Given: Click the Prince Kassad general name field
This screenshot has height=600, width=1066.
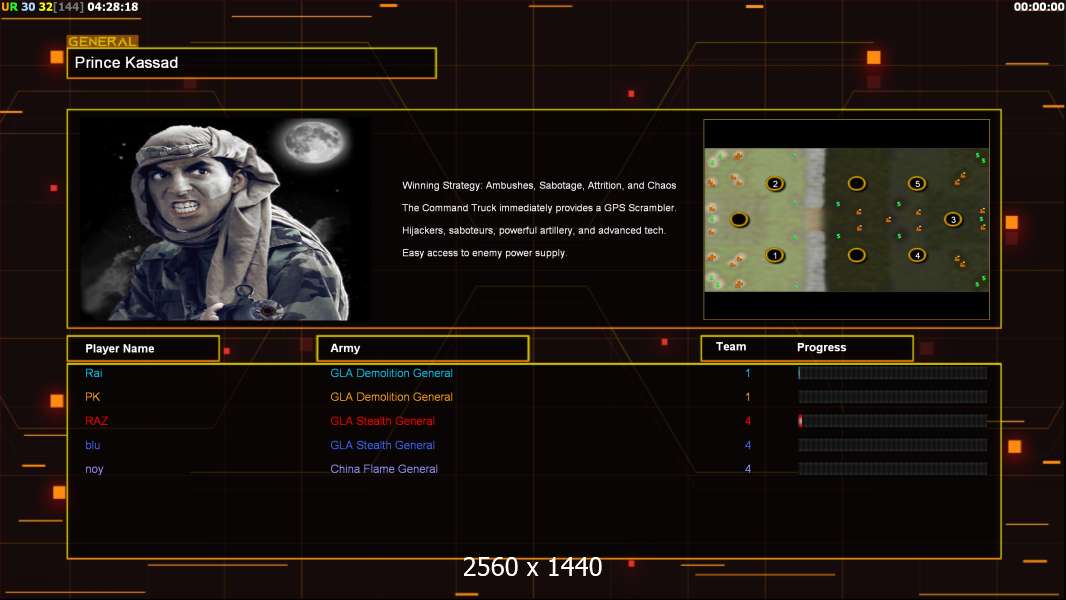Looking at the screenshot, I should point(252,63).
